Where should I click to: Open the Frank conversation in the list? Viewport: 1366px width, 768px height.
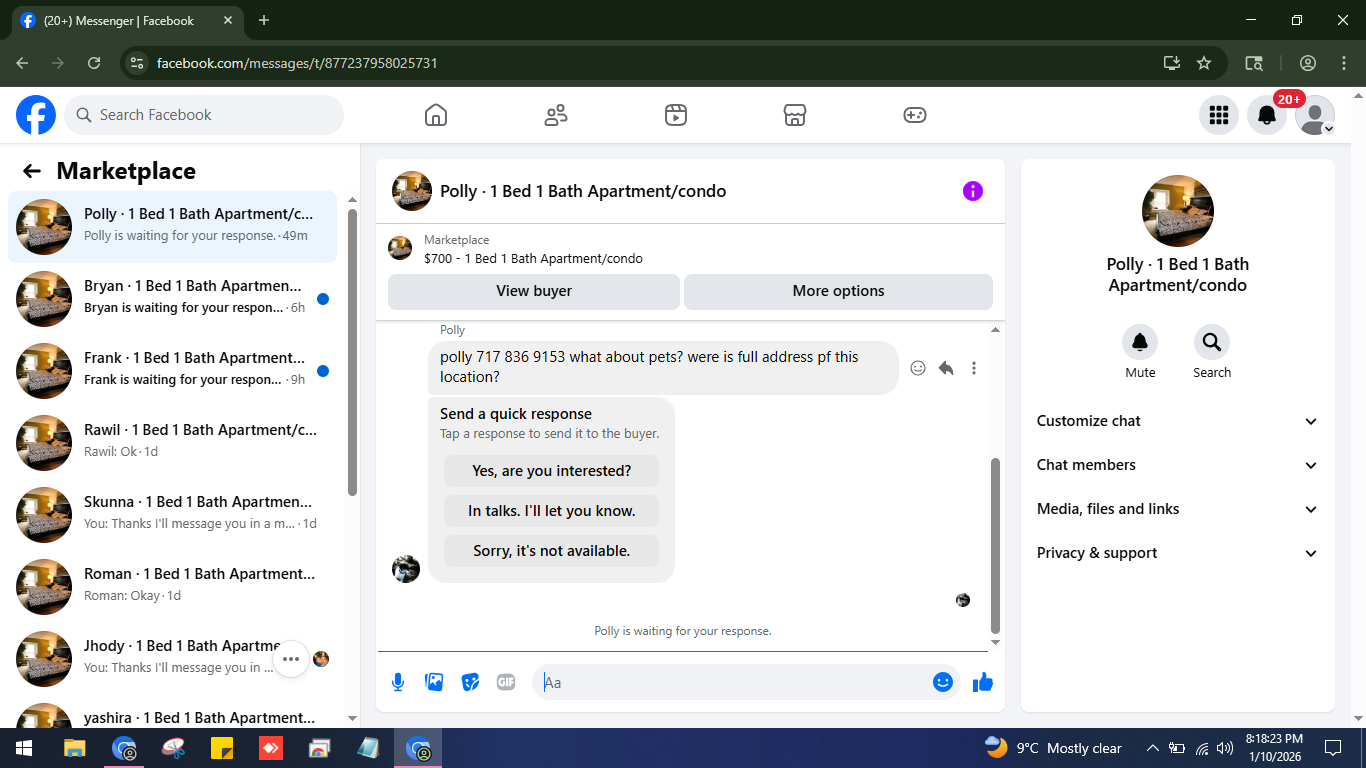point(172,371)
